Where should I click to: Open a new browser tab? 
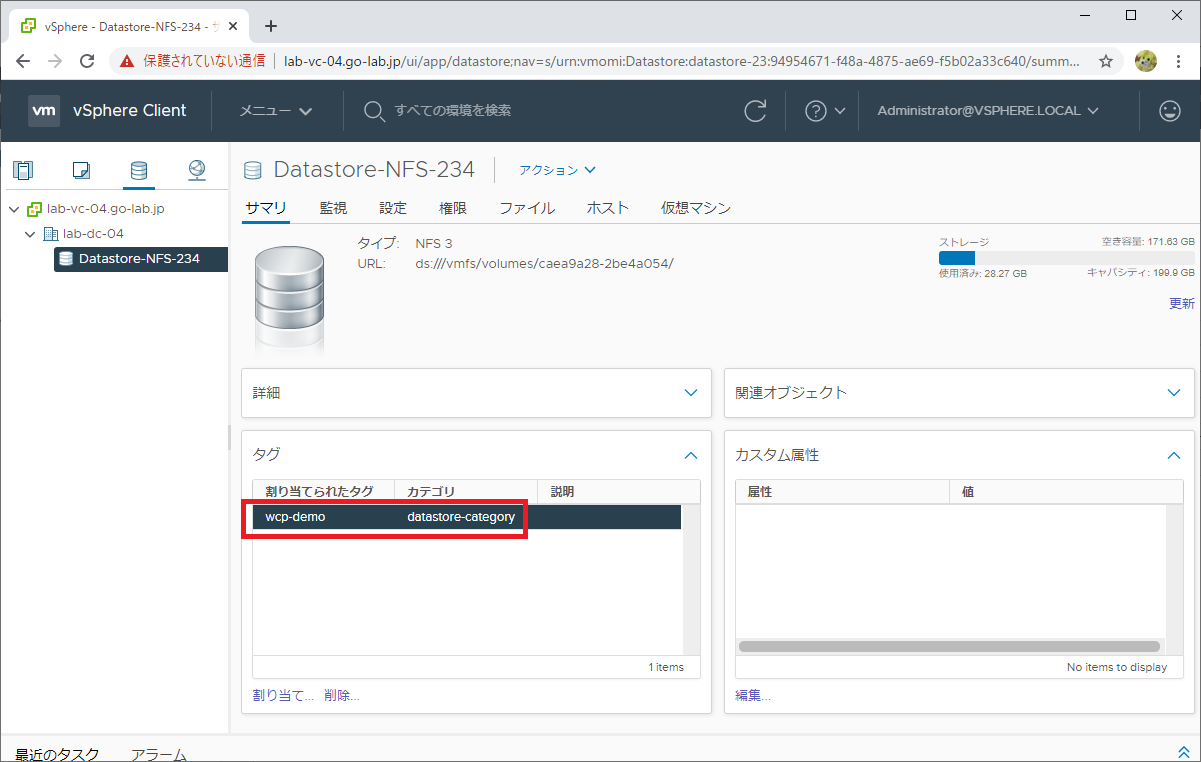270,26
